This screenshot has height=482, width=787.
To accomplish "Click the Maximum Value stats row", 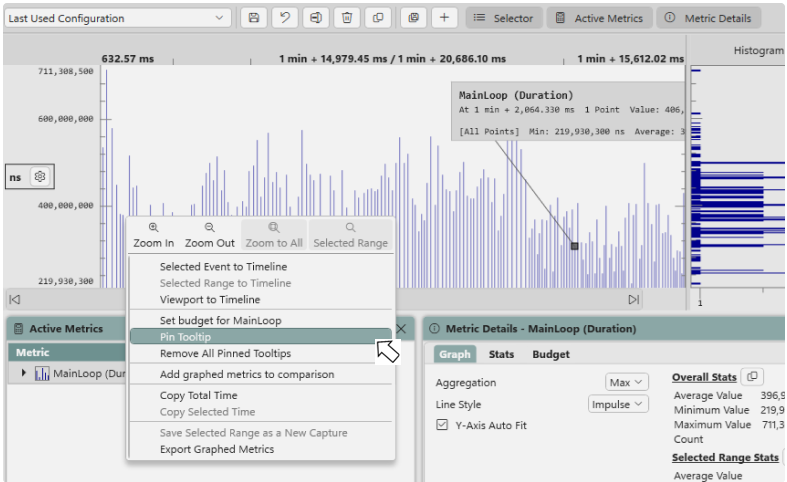I will pyautogui.click(x=729, y=425).
